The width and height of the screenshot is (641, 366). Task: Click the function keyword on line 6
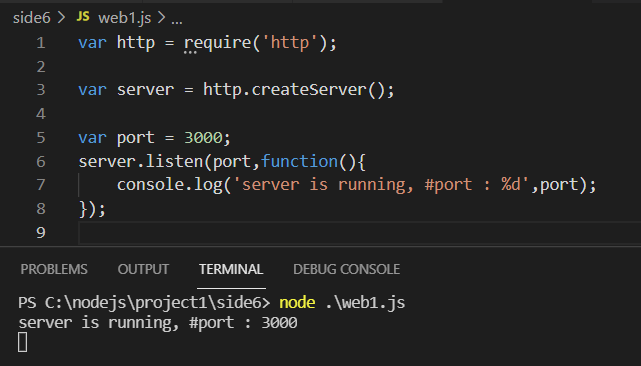click(x=299, y=162)
